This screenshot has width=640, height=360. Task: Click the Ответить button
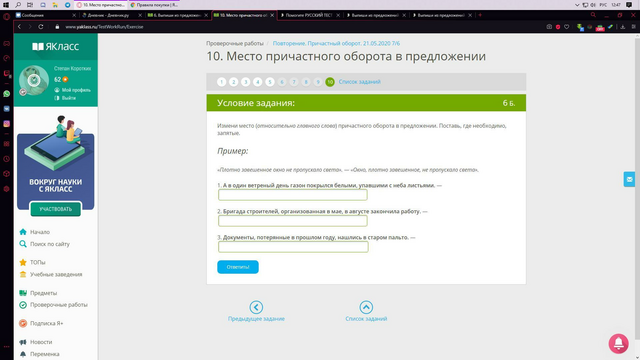tap(238, 267)
